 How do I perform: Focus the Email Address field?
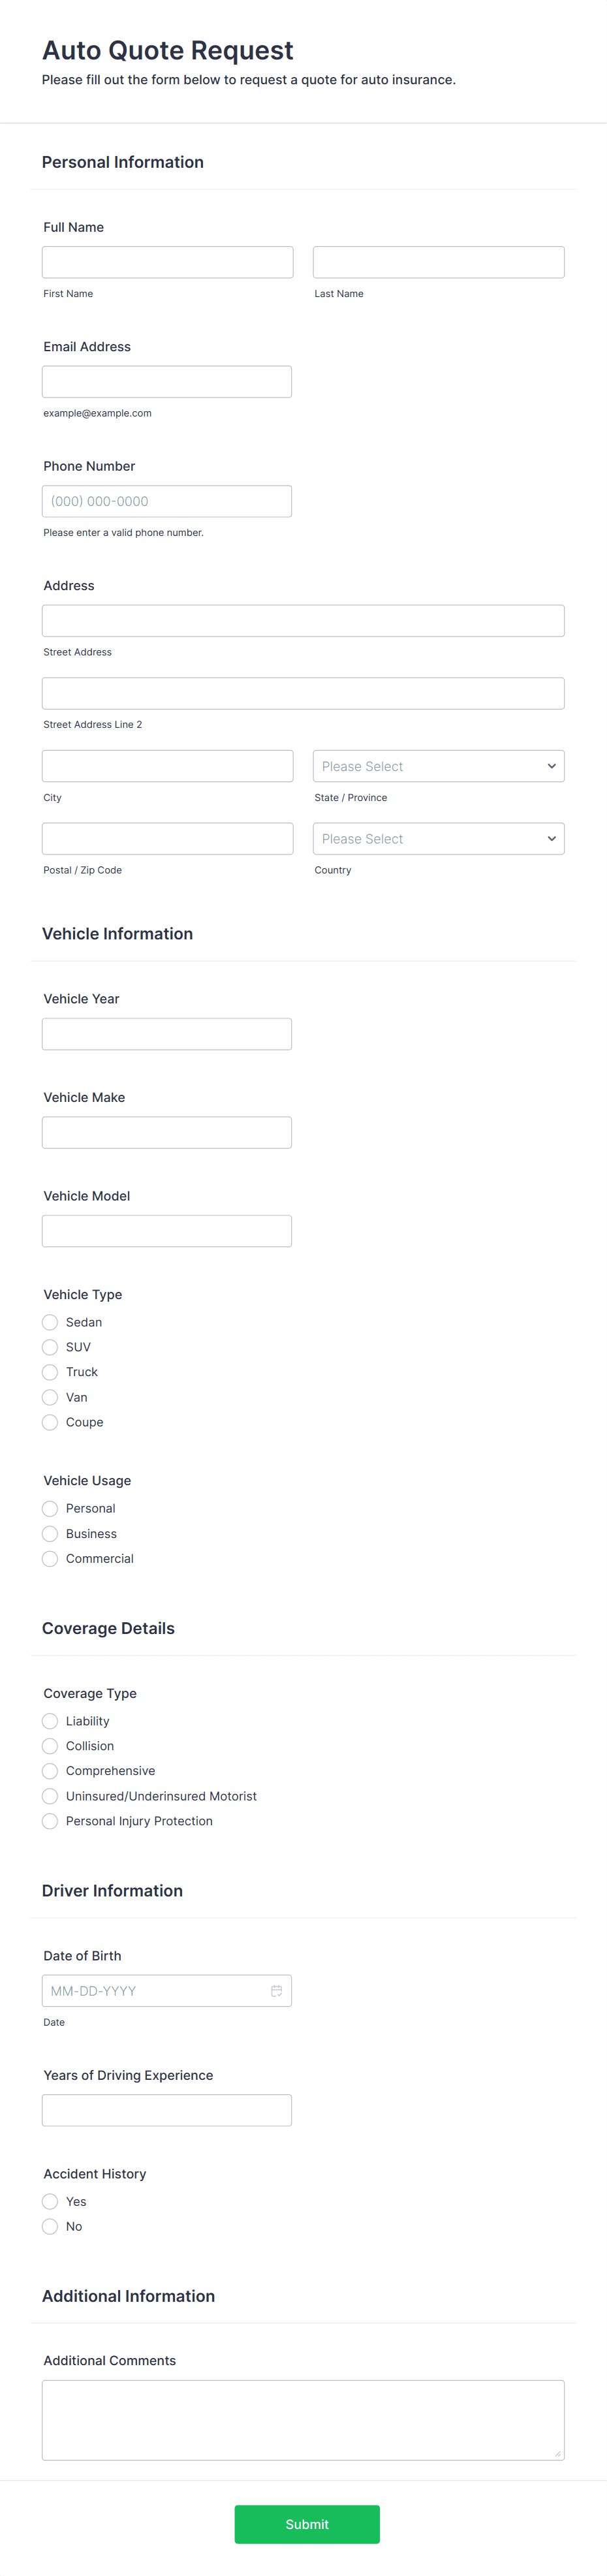tap(167, 381)
